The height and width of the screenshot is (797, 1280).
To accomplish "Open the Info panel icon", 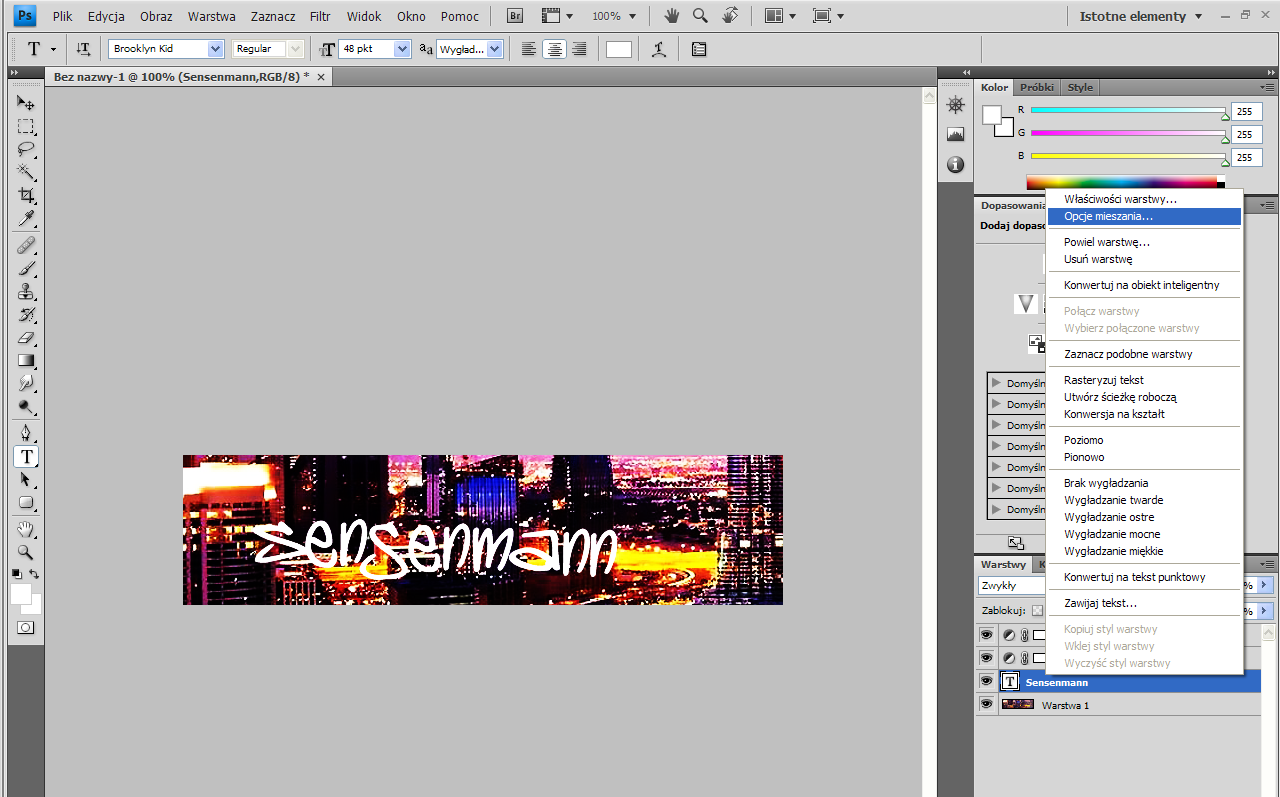I will click(x=956, y=164).
